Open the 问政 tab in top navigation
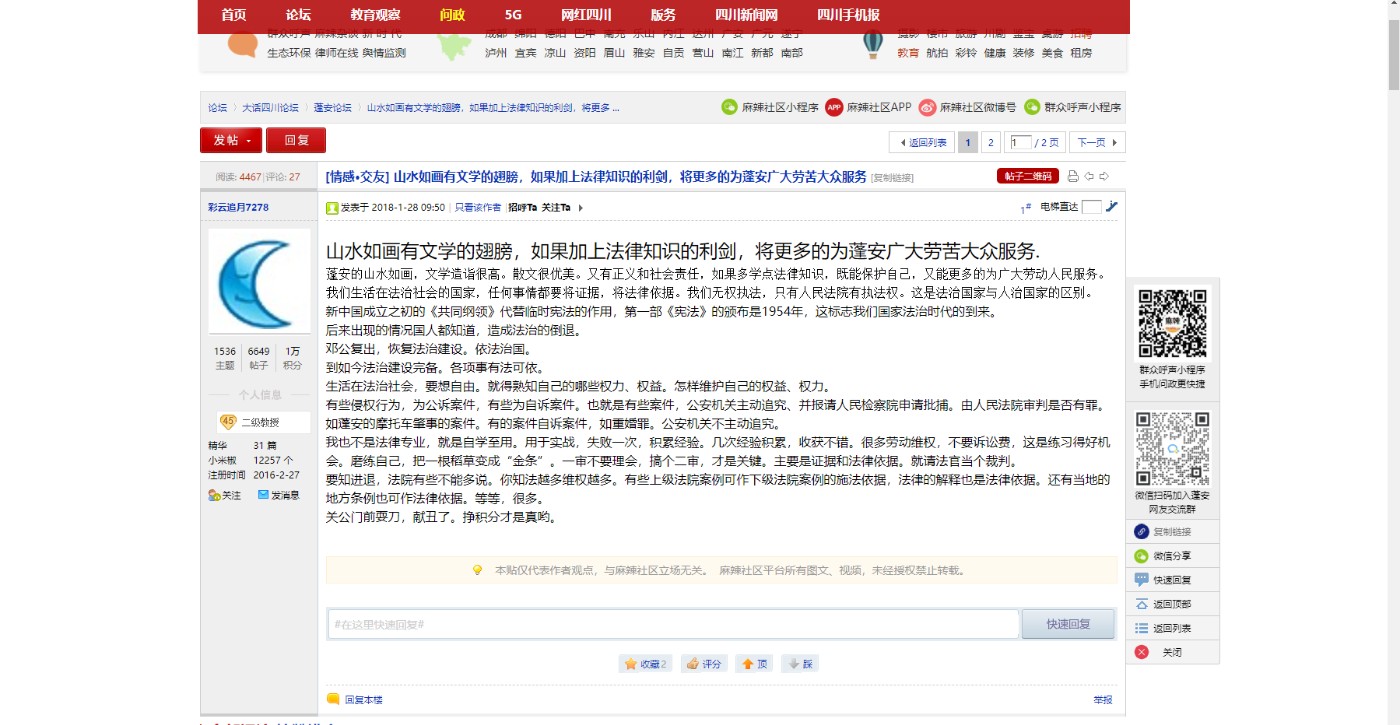Image resolution: width=1400 pixels, height=725 pixels. click(452, 15)
